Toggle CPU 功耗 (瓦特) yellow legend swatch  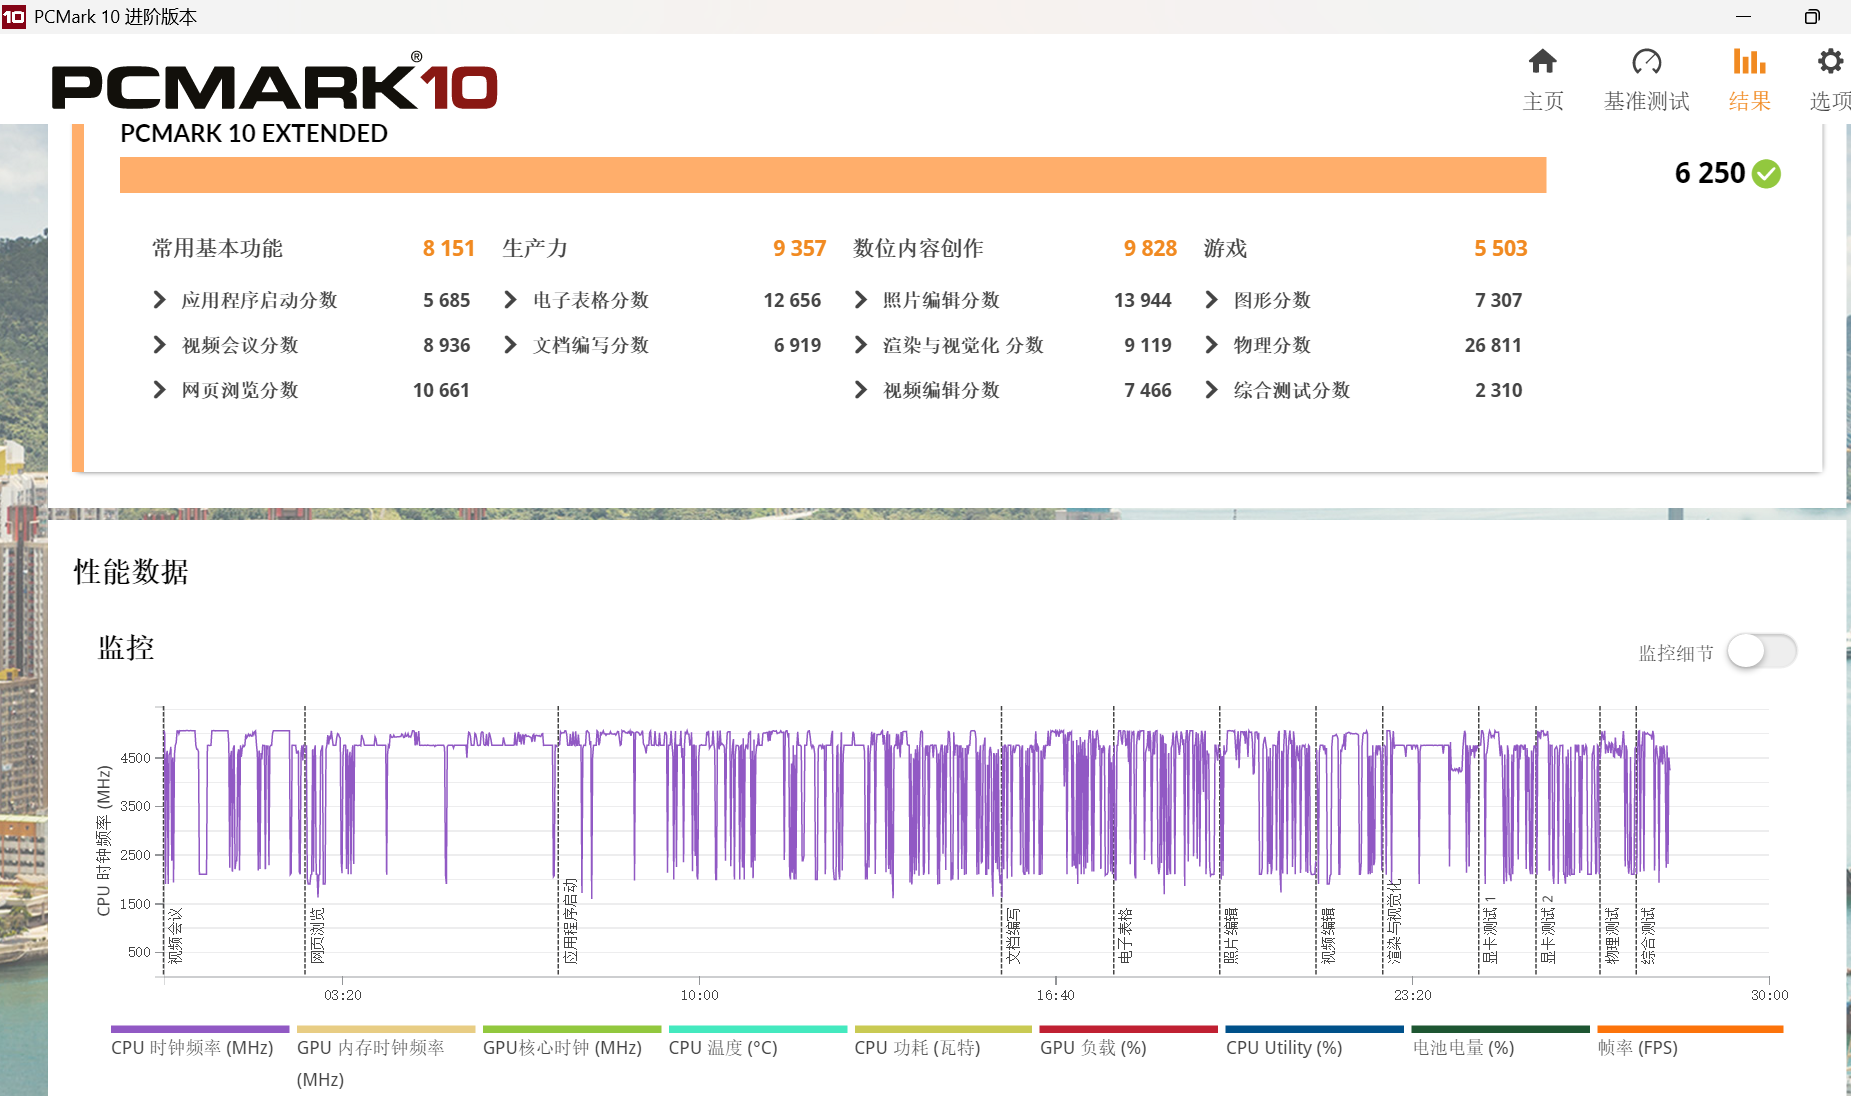(x=943, y=1029)
